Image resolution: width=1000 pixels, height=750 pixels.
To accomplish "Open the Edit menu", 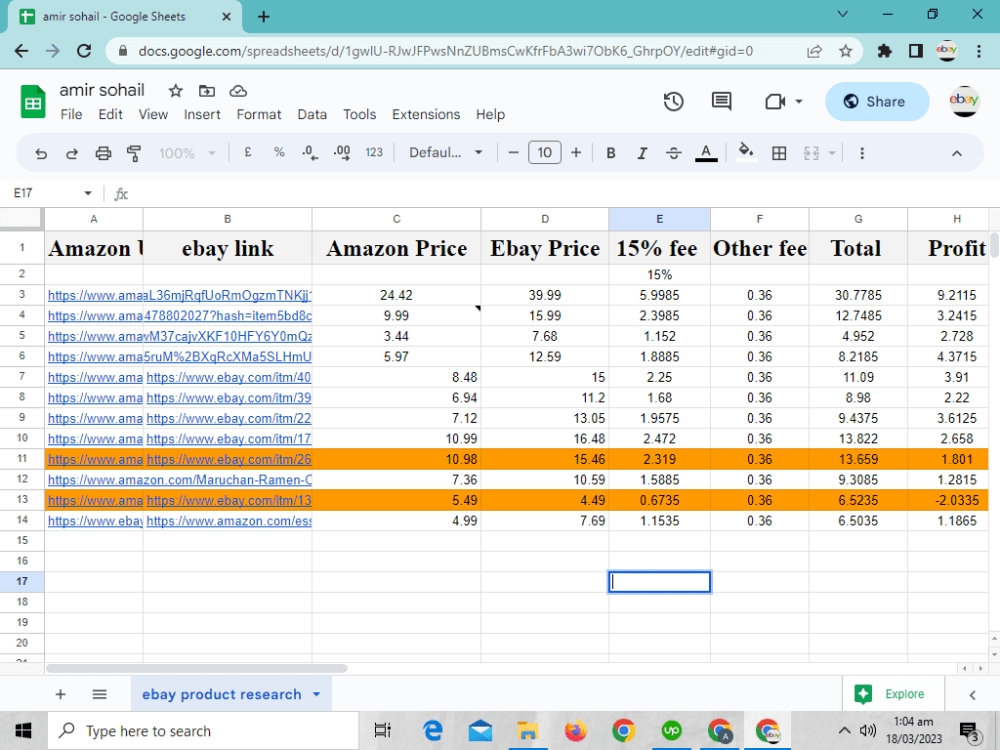I will [x=110, y=115].
